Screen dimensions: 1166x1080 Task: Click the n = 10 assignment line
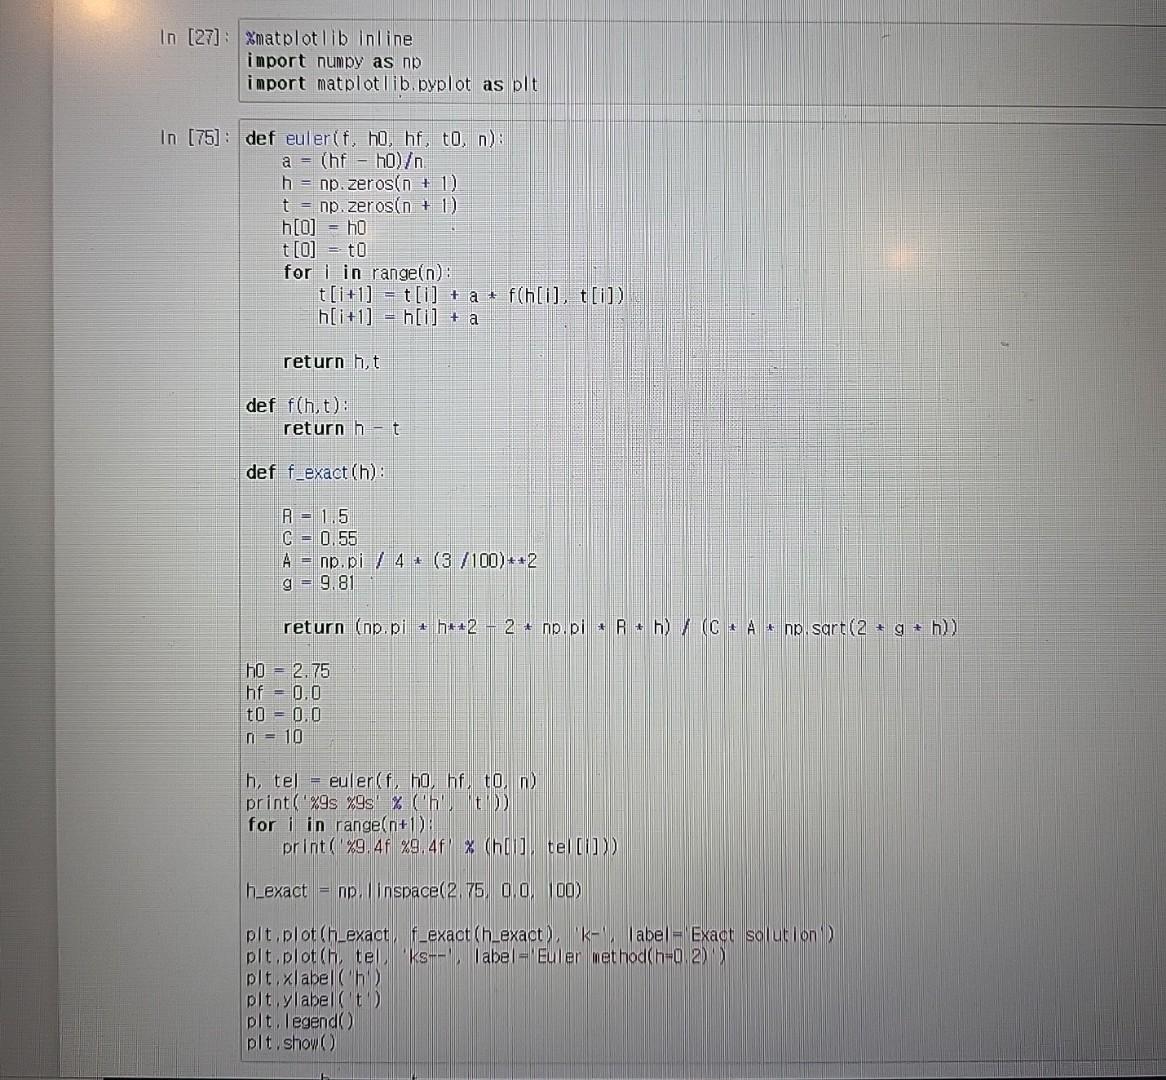click(x=270, y=737)
